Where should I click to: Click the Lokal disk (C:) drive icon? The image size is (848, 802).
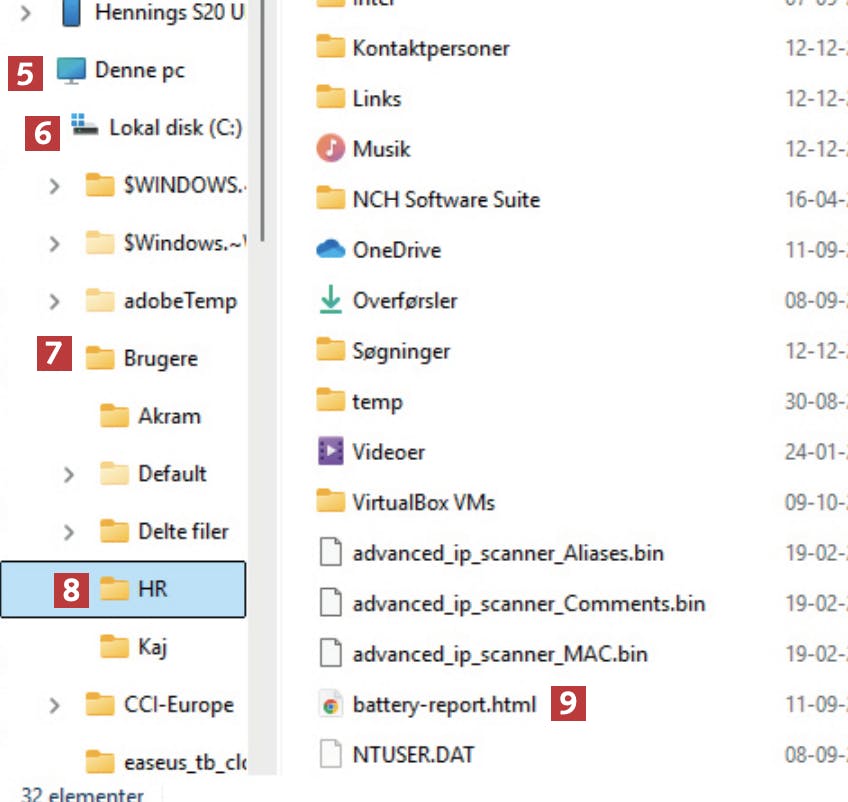85,127
